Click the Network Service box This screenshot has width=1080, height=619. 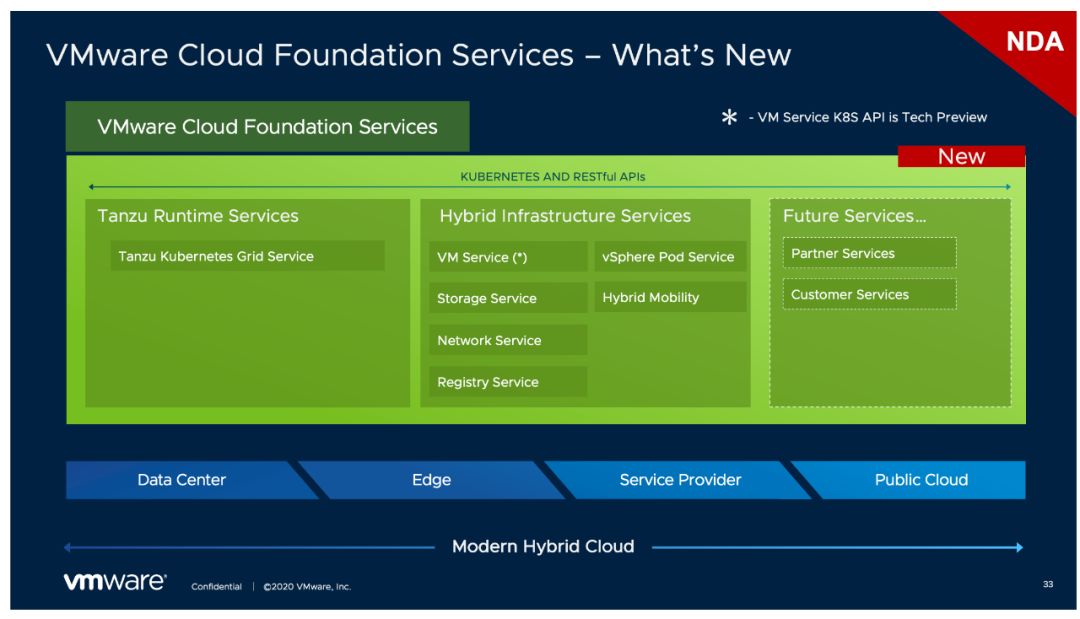pos(508,340)
